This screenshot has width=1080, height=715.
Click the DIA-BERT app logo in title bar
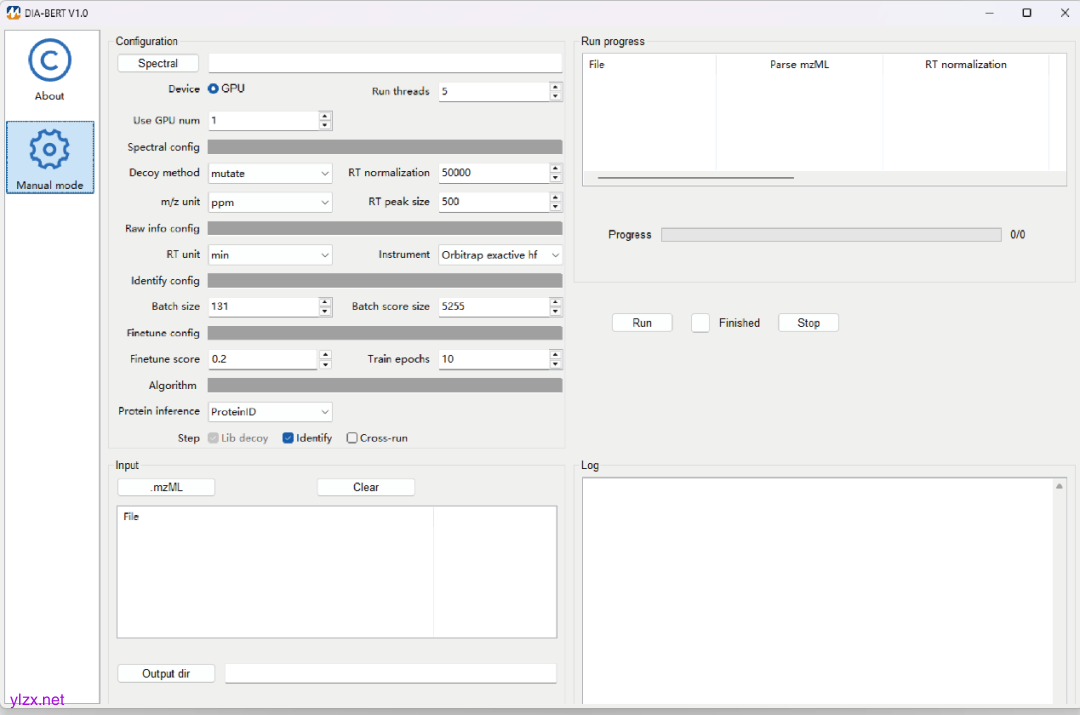coord(13,13)
